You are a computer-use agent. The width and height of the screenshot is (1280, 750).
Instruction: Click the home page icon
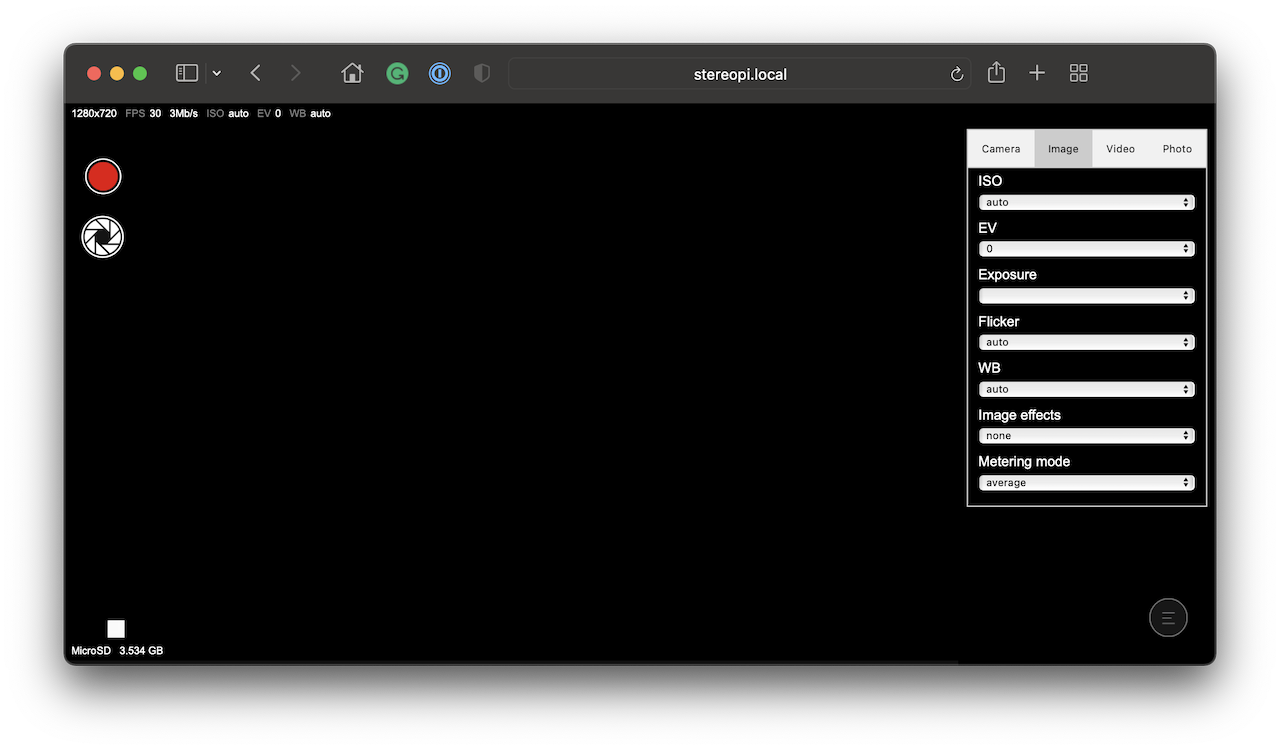click(x=352, y=73)
